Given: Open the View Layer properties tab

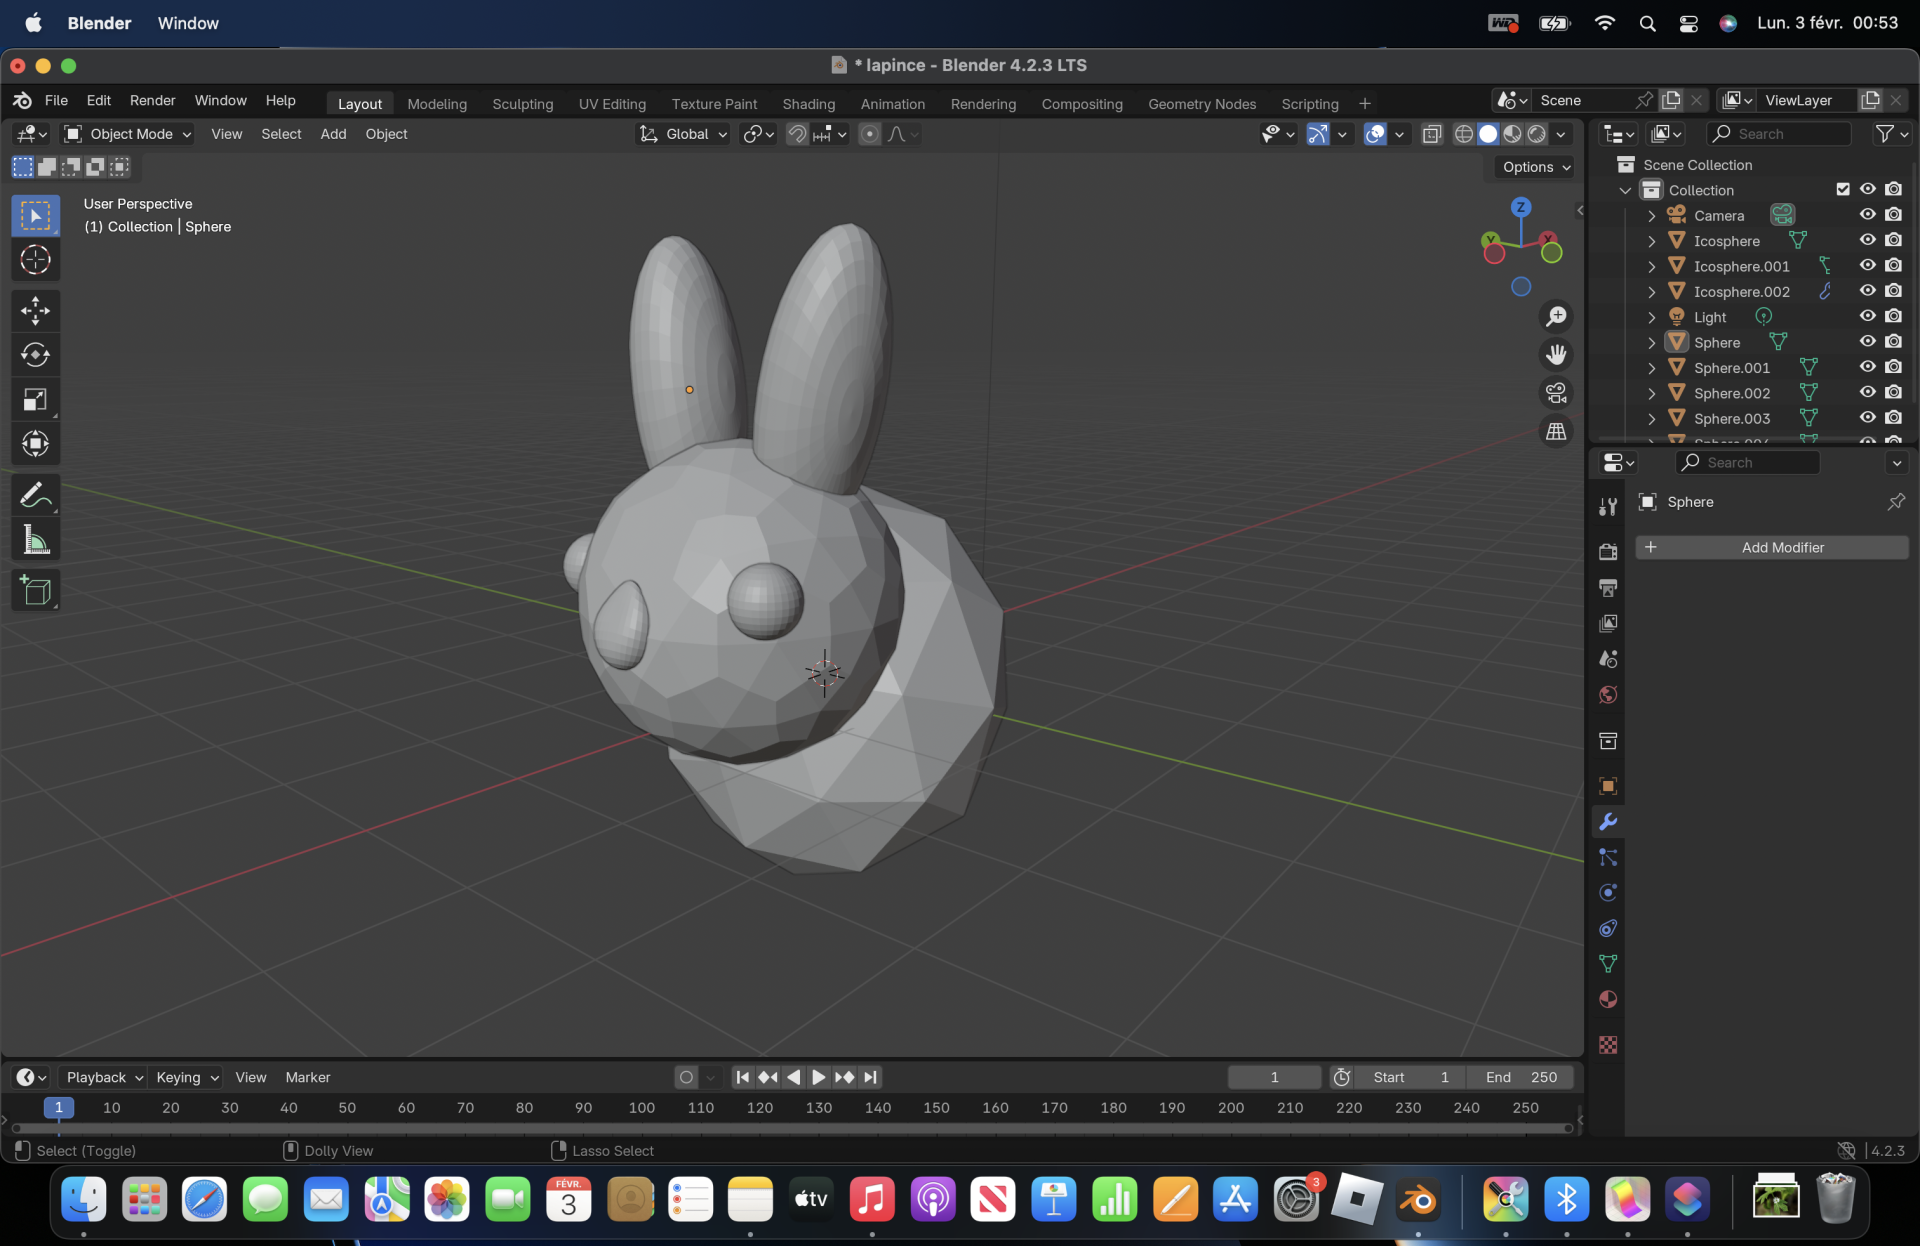Looking at the screenshot, I should 1608,624.
